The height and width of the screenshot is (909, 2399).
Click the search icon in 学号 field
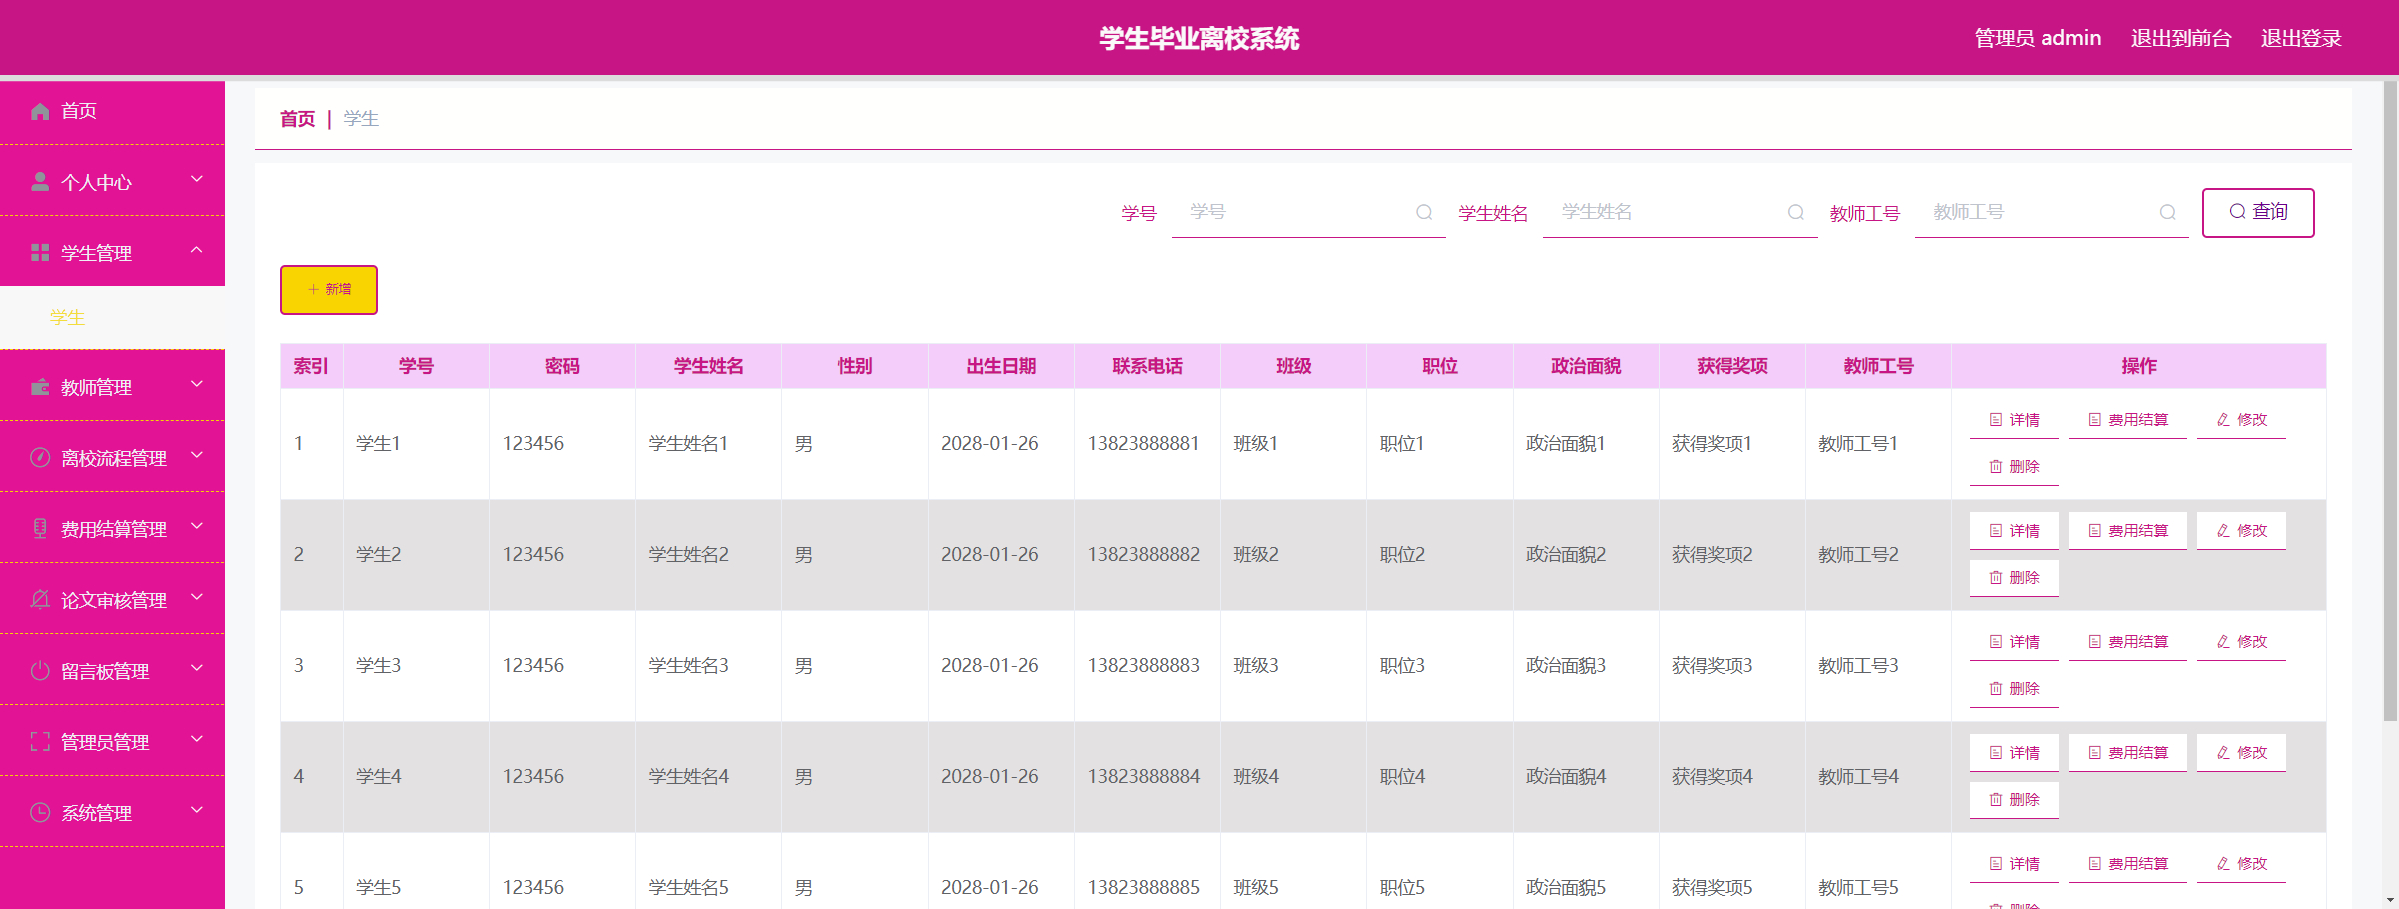coord(1424,212)
